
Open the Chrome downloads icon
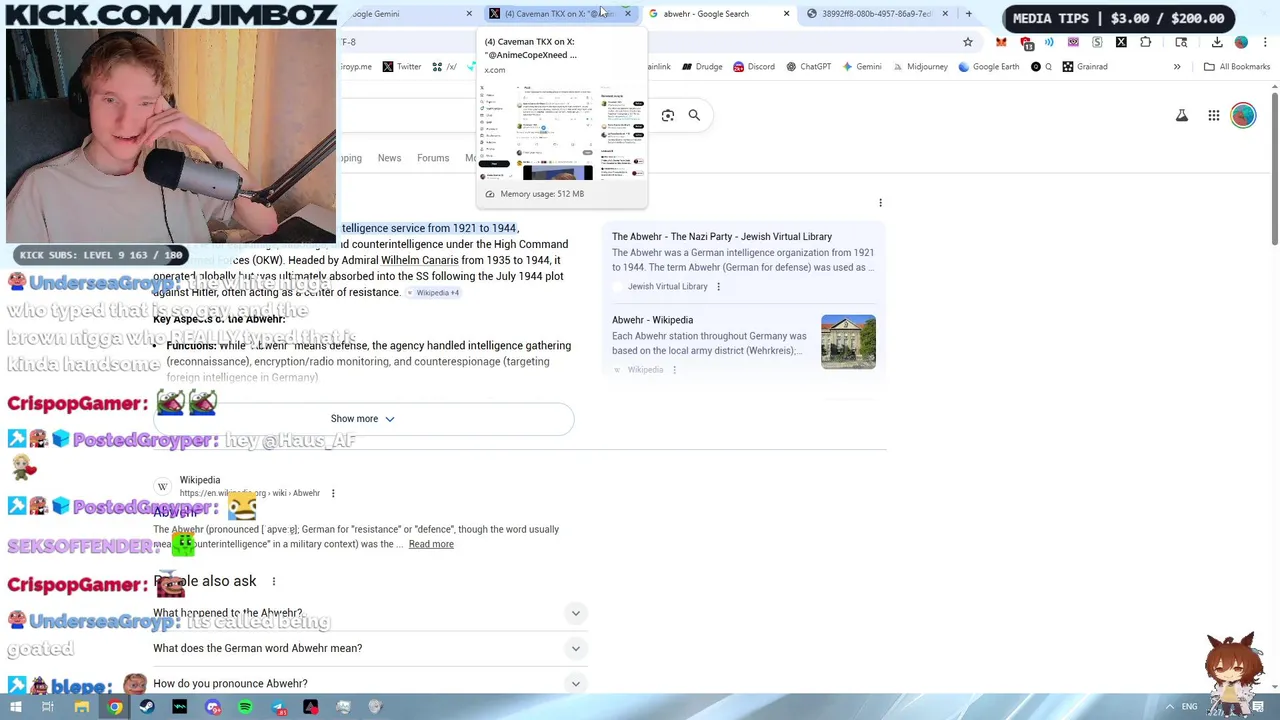[1217, 42]
